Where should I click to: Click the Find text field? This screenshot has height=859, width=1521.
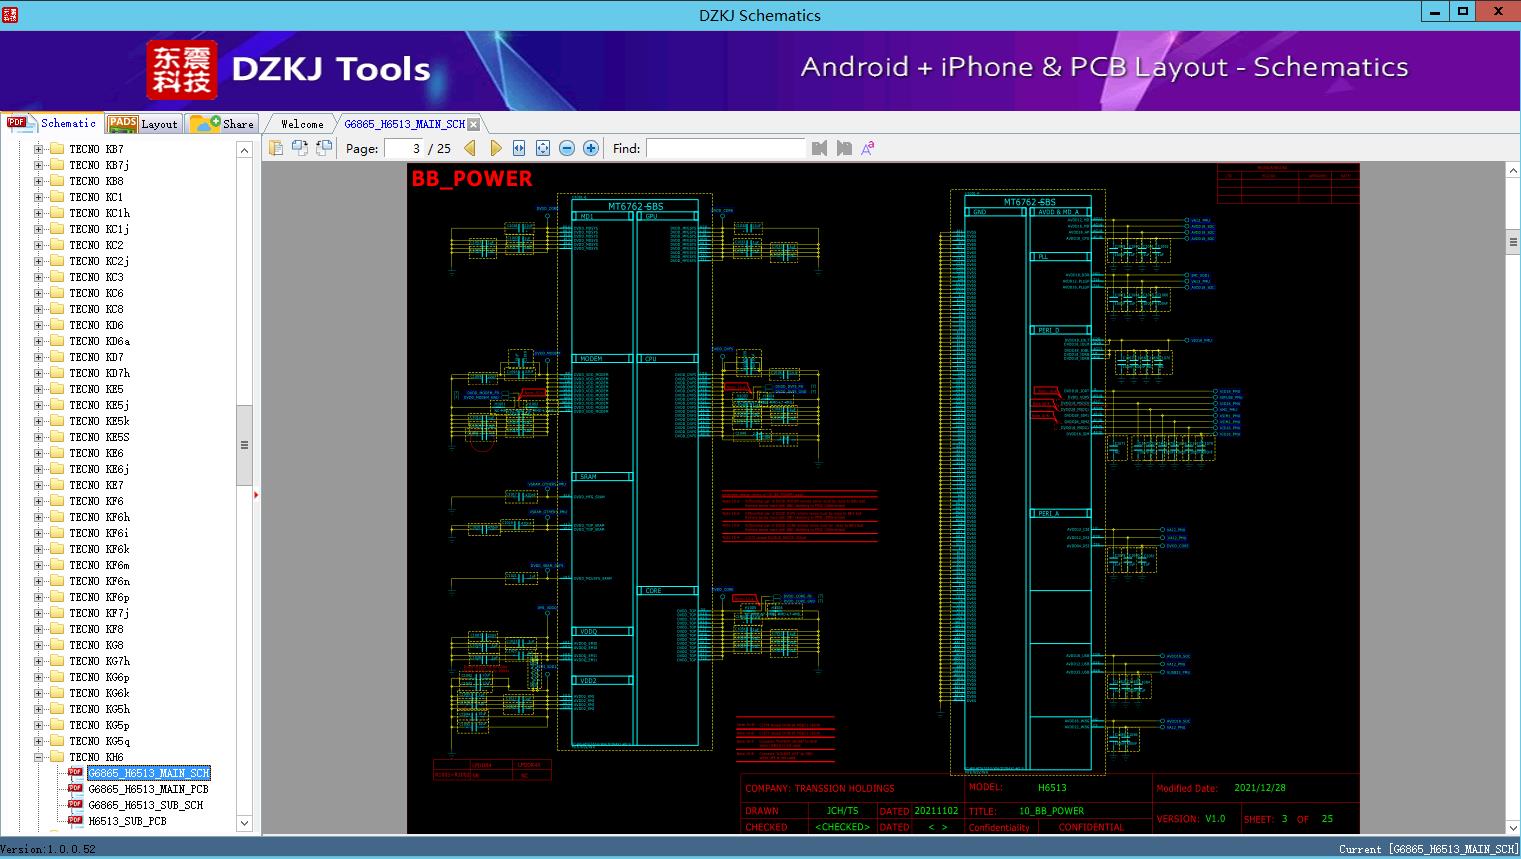tap(725, 148)
